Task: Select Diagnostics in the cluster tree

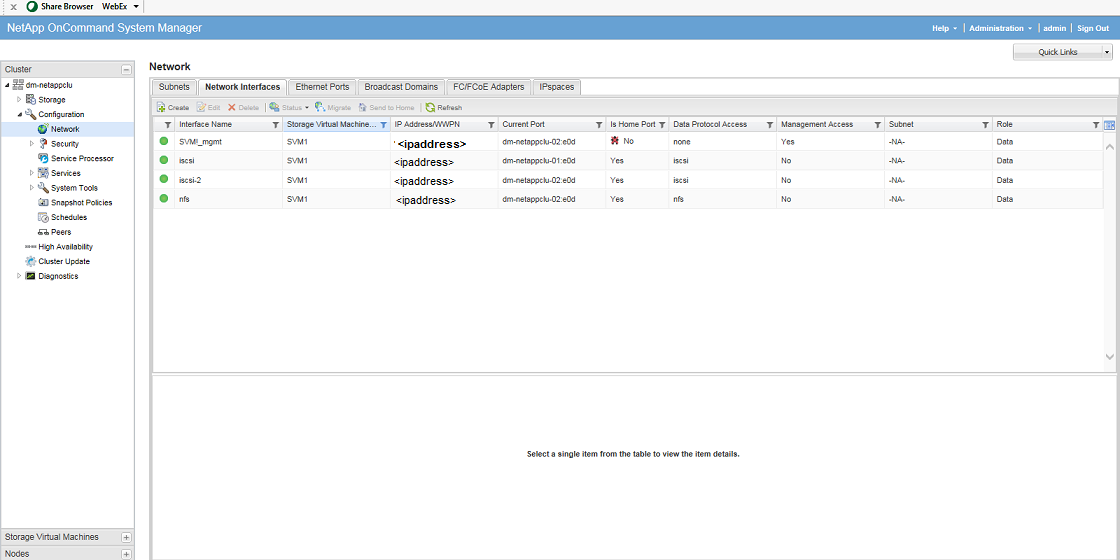Action: (x=58, y=276)
